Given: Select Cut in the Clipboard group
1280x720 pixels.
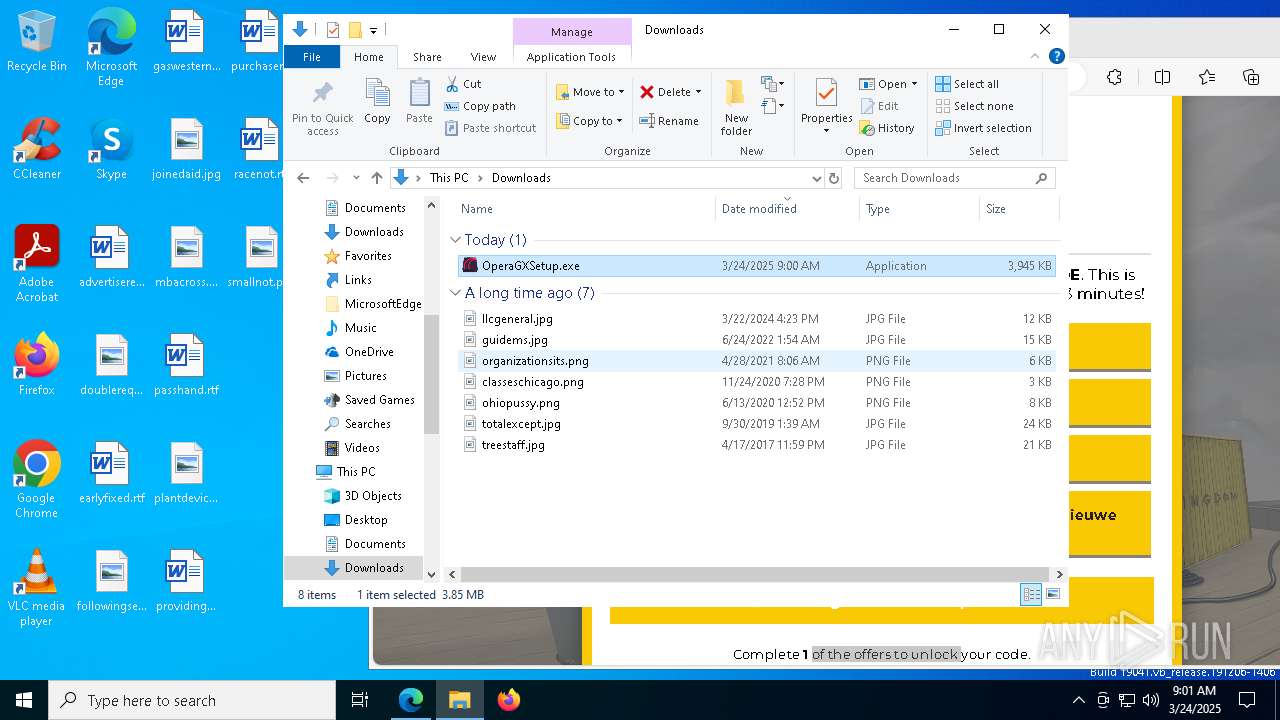Looking at the screenshot, I should 463,84.
